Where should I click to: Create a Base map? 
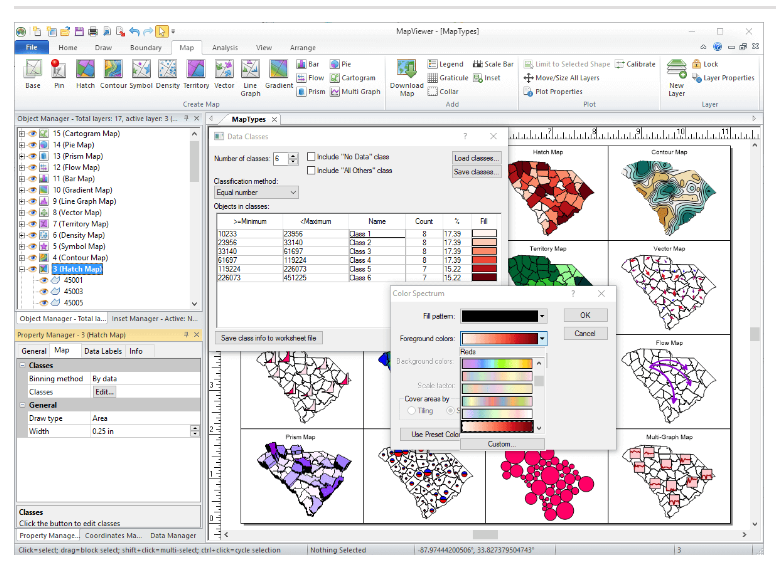tap(33, 74)
